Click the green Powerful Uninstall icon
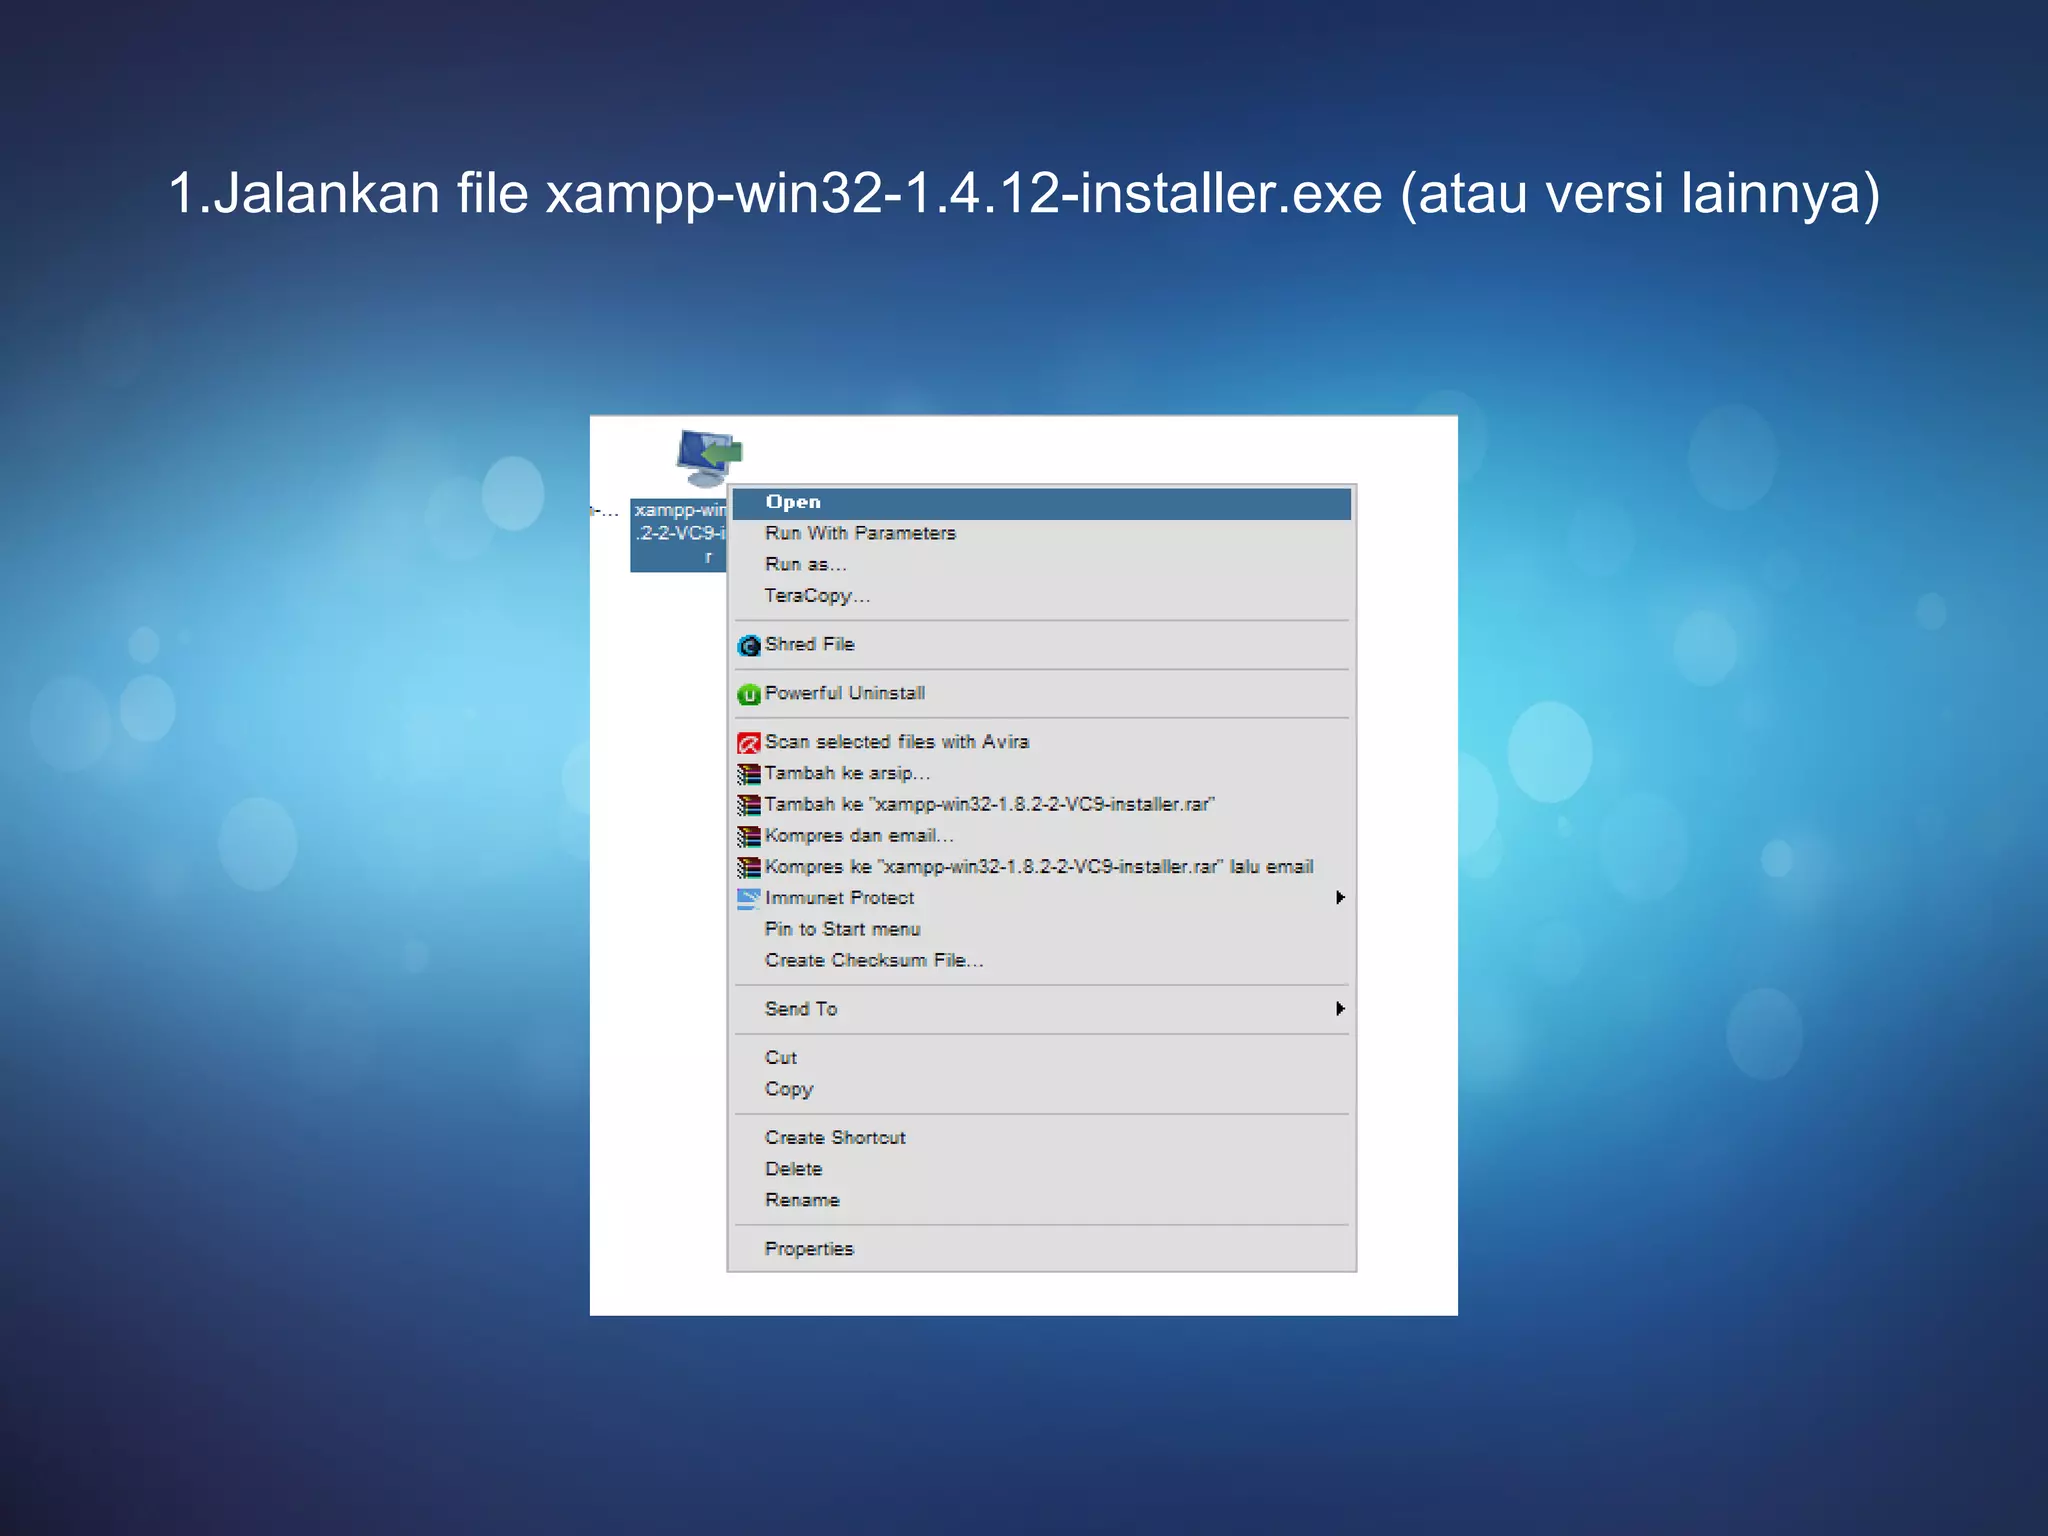 tap(748, 694)
